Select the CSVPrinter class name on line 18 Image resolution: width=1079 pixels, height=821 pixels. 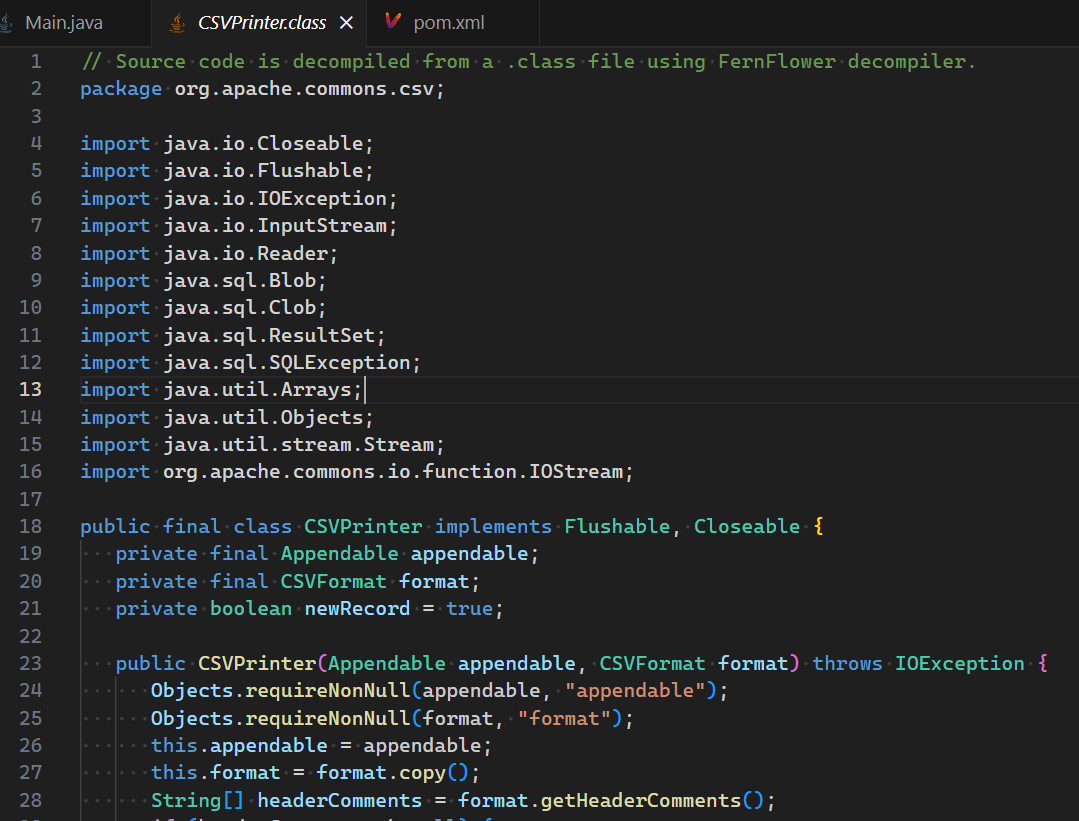pos(363,525)
